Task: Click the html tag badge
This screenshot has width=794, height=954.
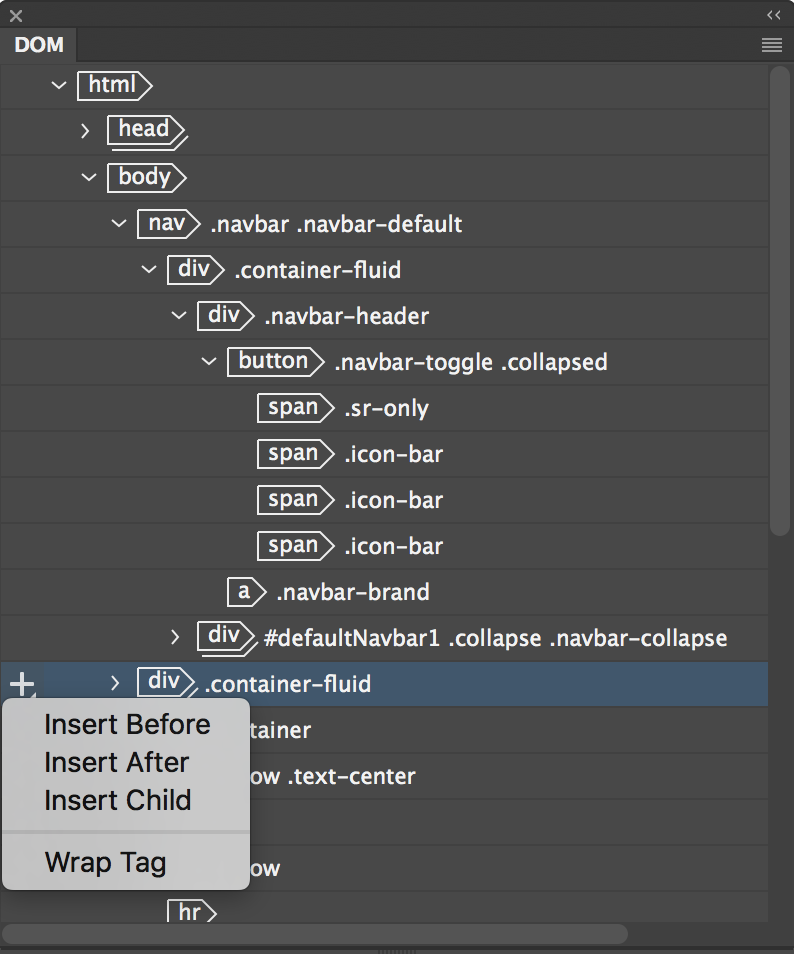Action: 113,86
